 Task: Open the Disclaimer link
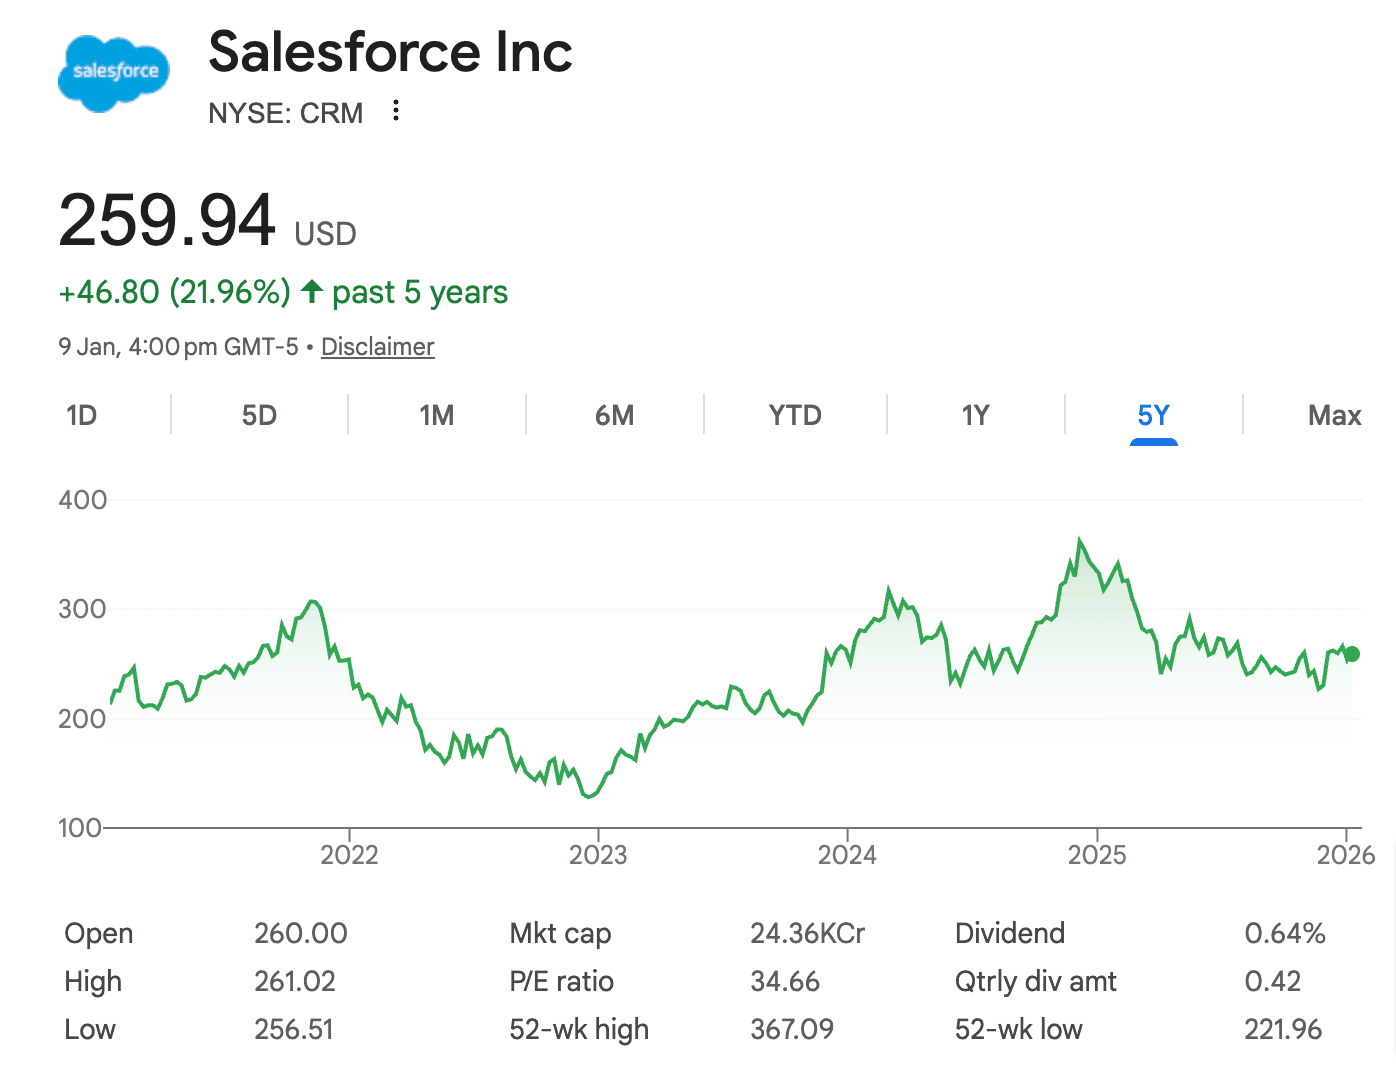(377, 347)
